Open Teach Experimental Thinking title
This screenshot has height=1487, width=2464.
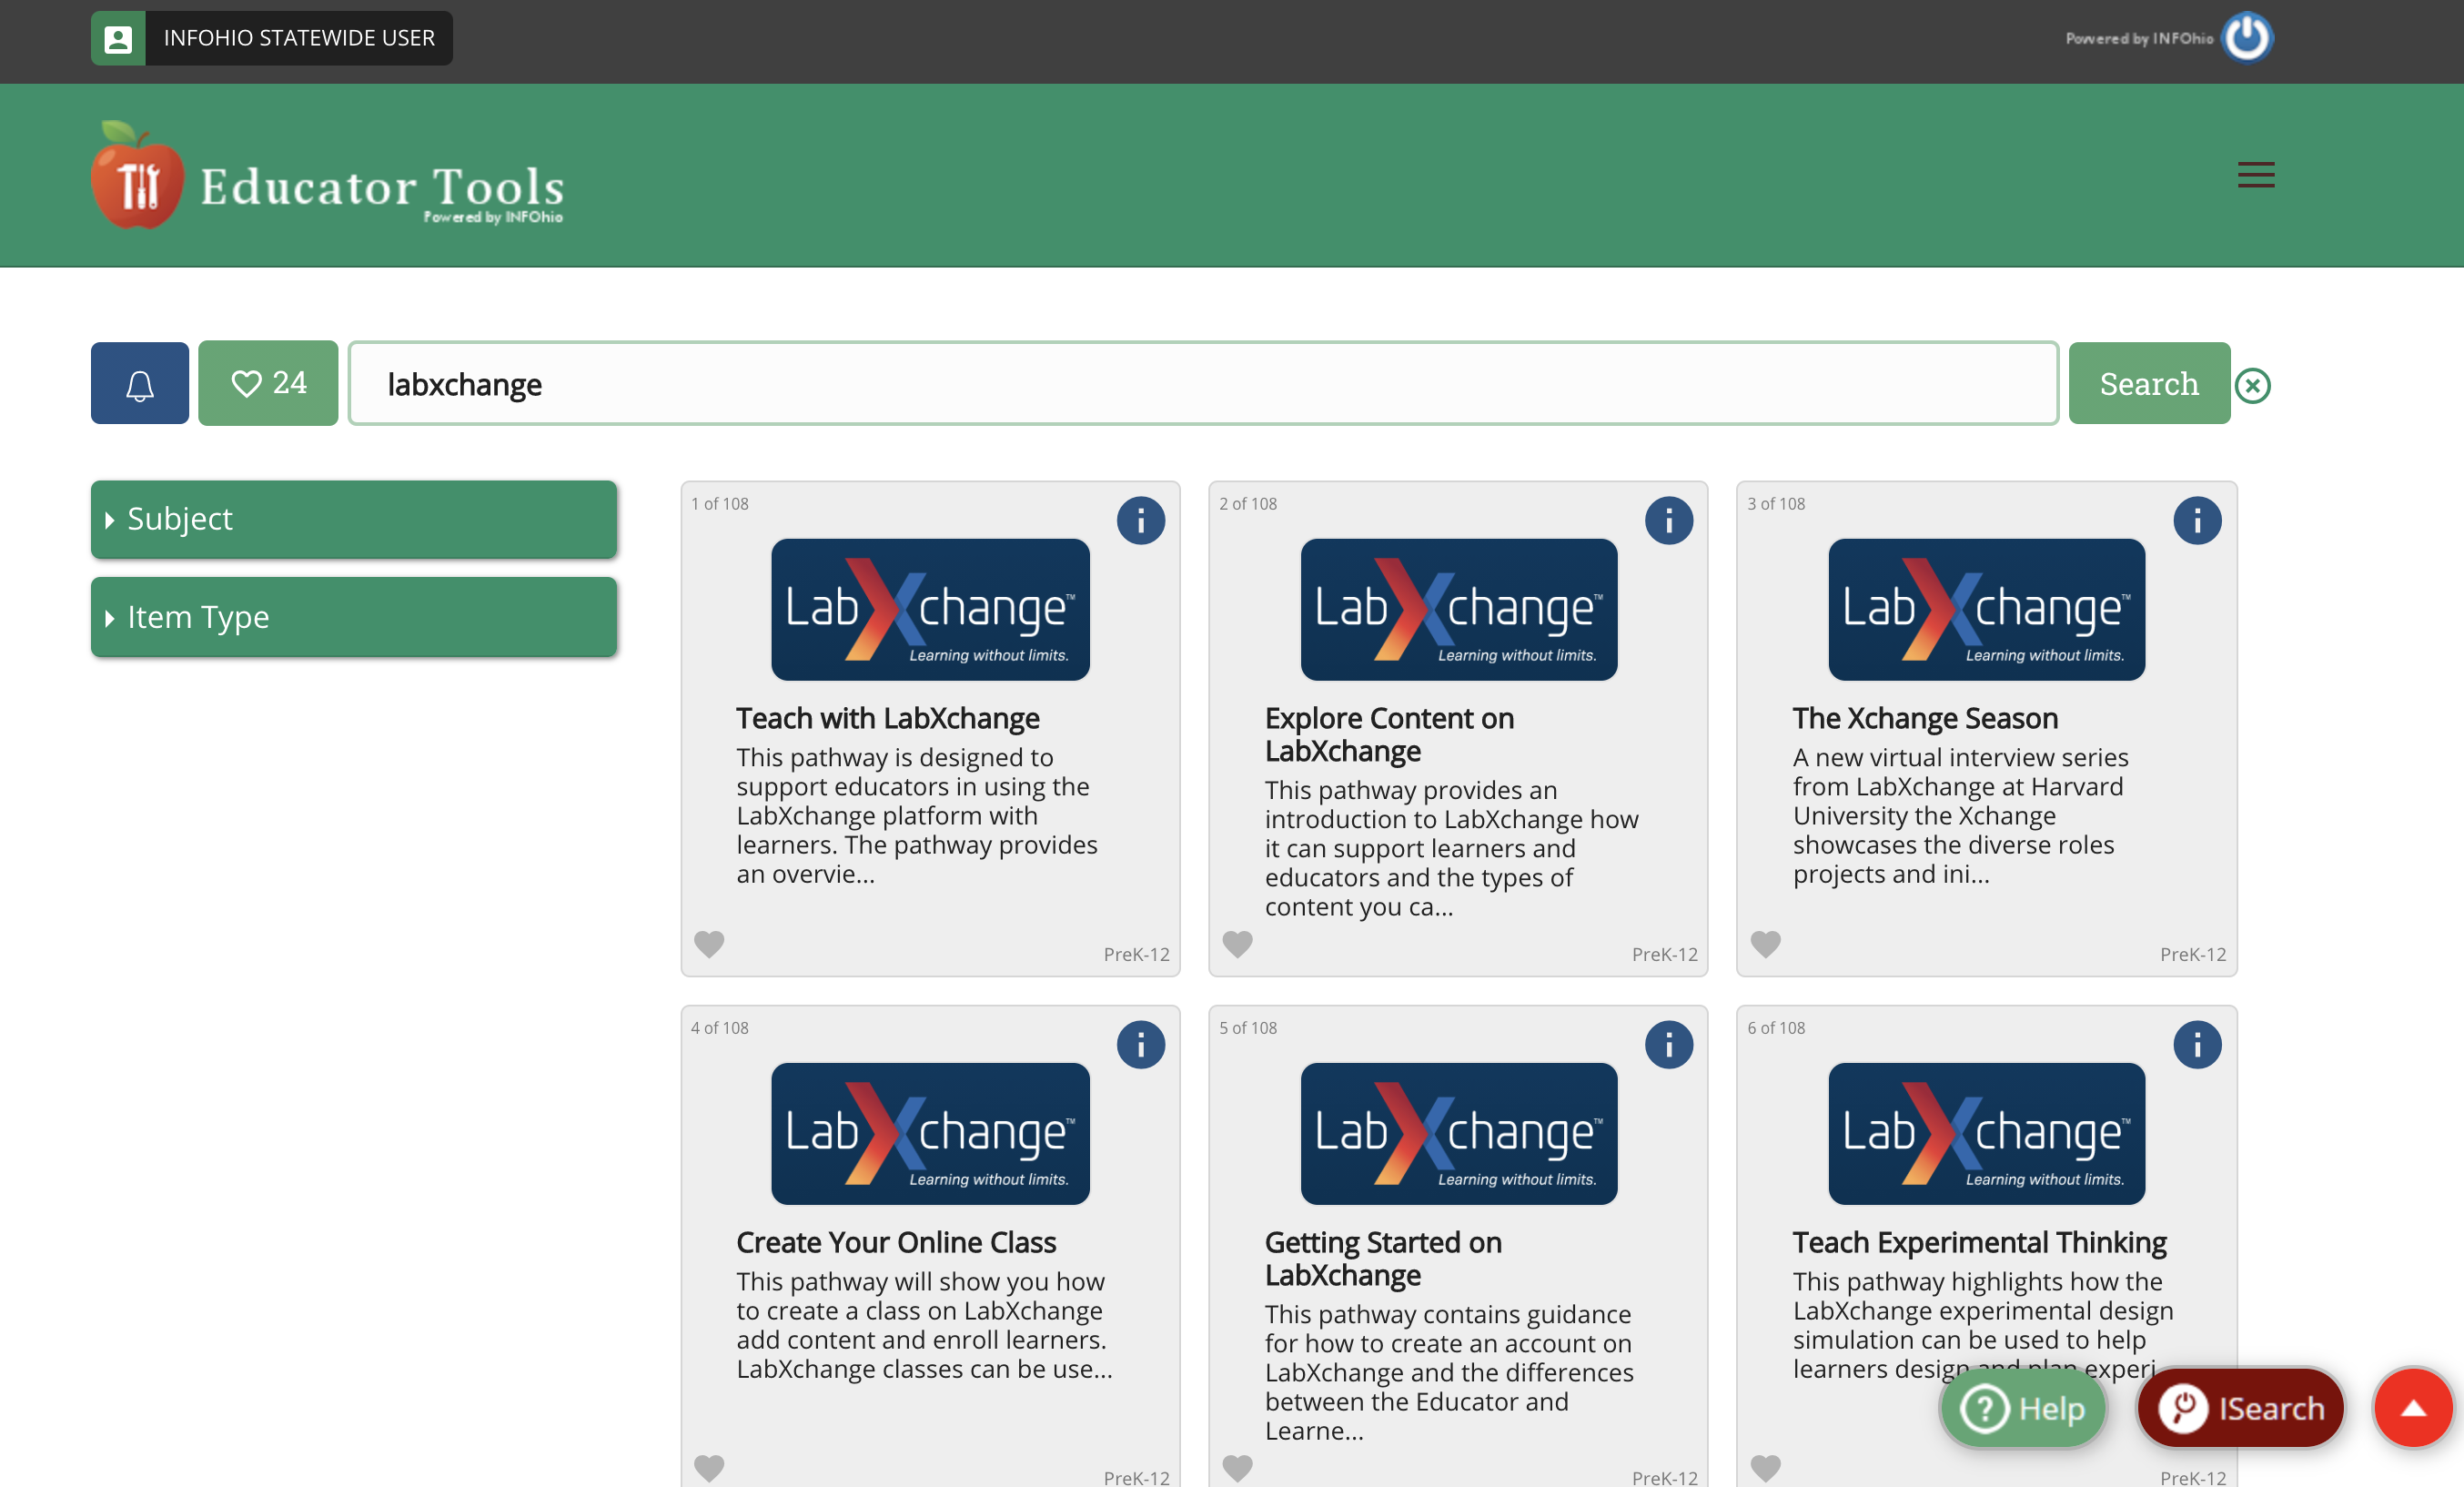coord(1979,1242)
